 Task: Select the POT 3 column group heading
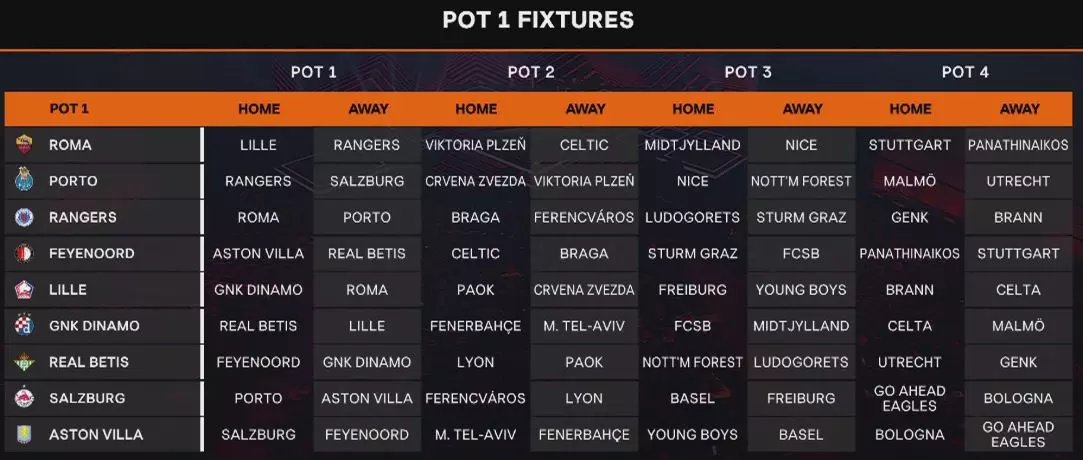(x=747, y=72)
